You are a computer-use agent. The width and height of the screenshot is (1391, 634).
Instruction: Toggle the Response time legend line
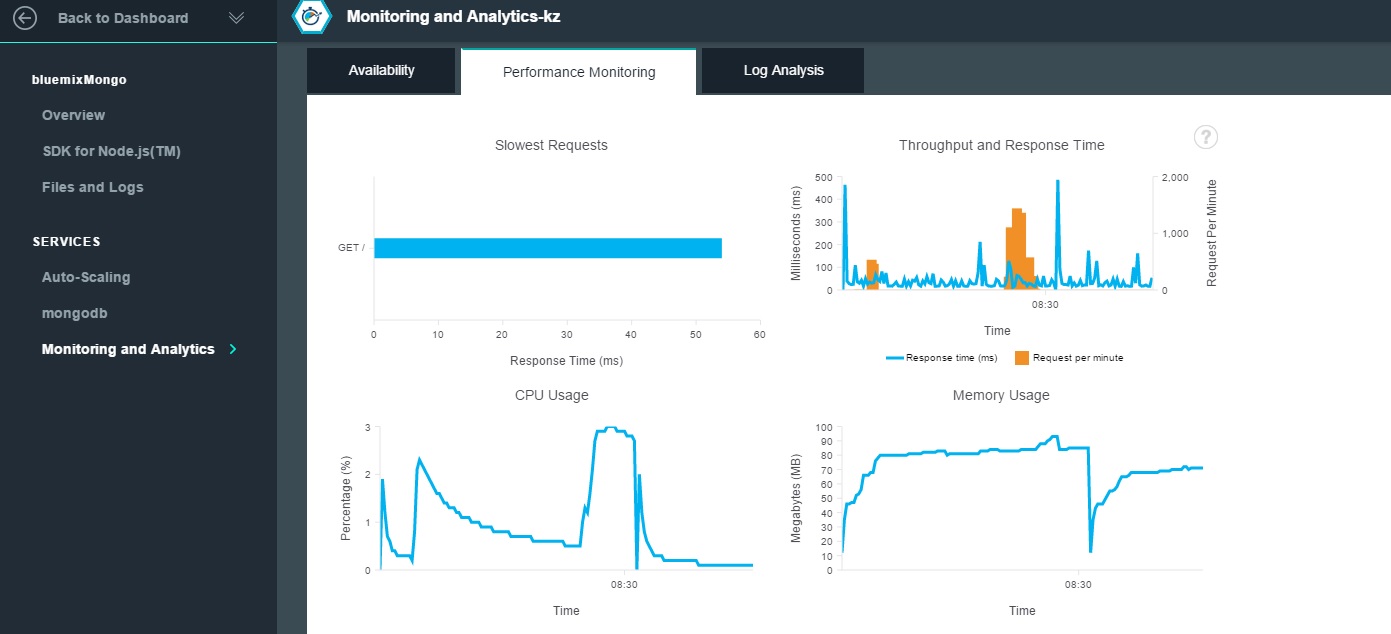pyautogui.click(x=941, y=358)
